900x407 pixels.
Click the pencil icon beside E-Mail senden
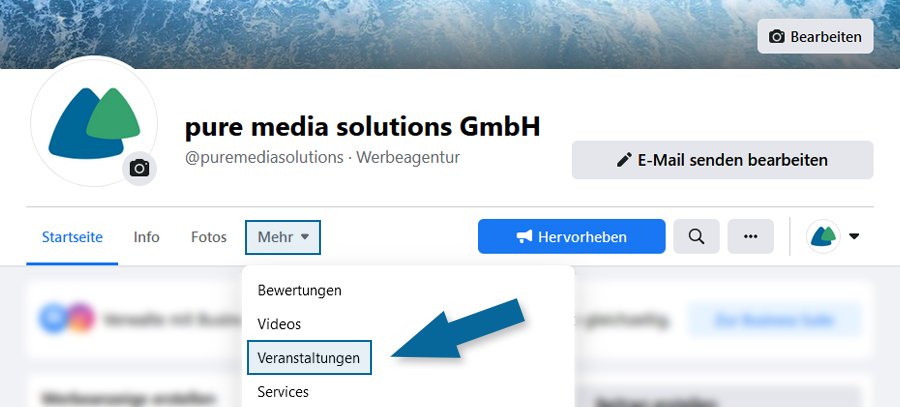coord(624,160)
